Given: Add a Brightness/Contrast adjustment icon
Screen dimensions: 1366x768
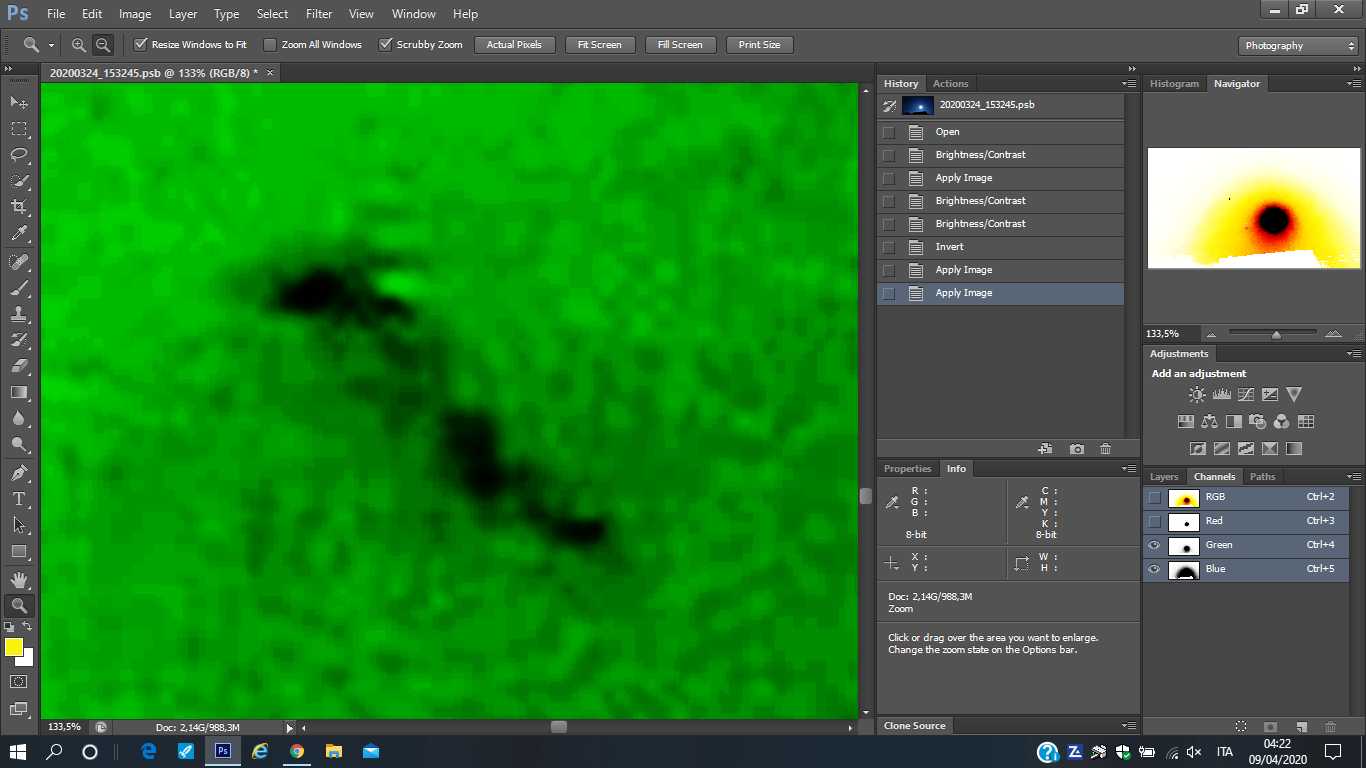Looking at the screenshot, I should pos(1197,395).
